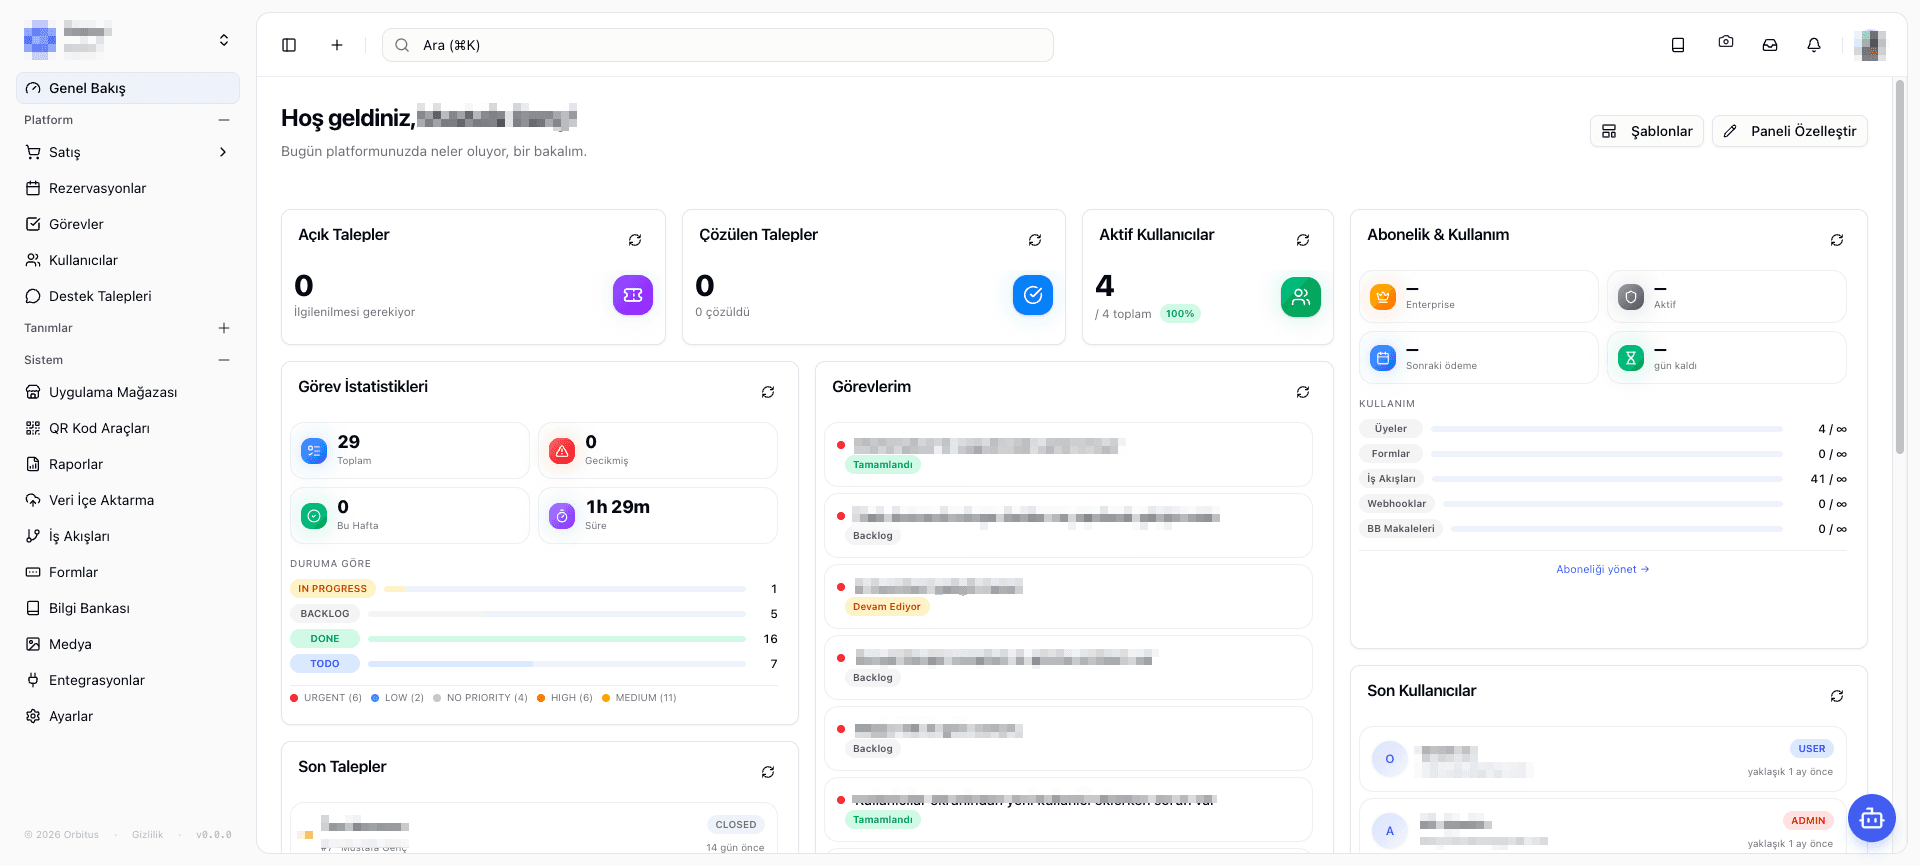Click the Şablonlar button
This screenshot has width=1920, height=866.
(1647, 131)
